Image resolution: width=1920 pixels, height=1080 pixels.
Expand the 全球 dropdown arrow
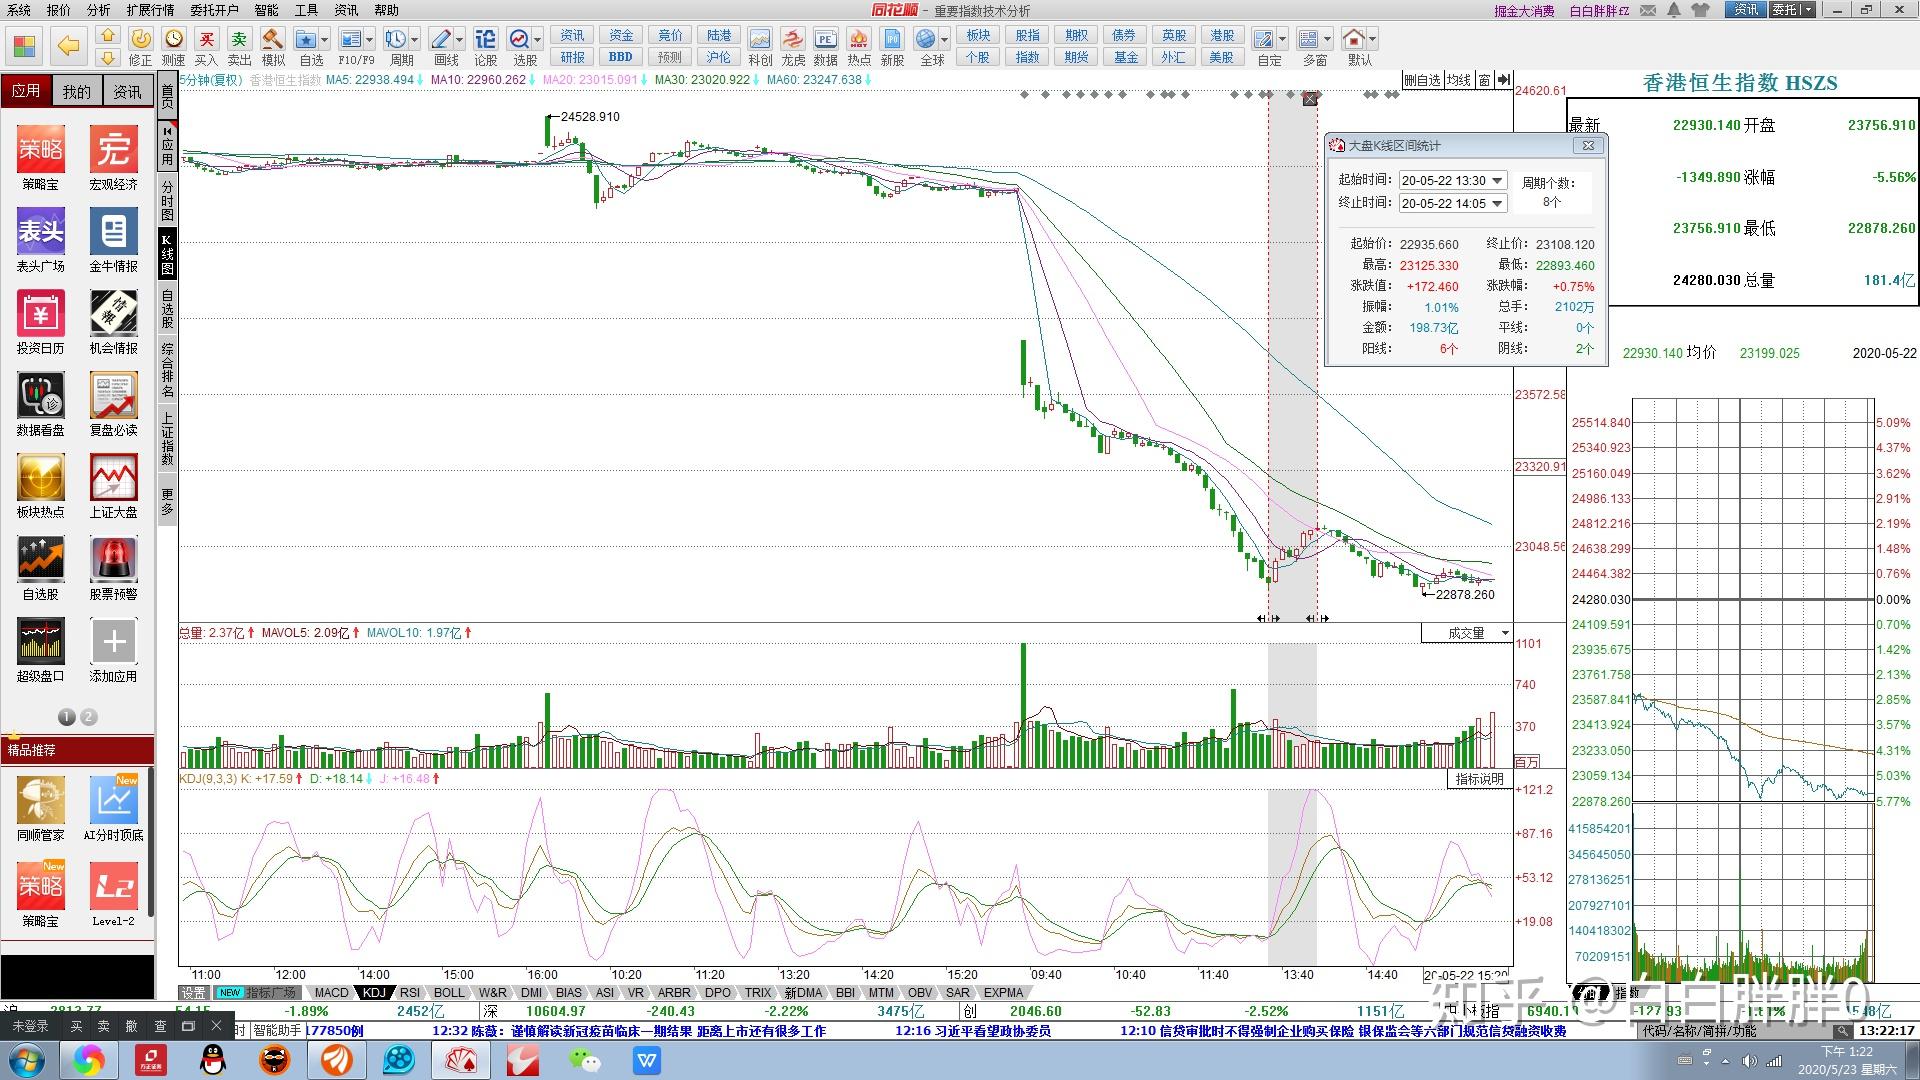click(944, 40)
